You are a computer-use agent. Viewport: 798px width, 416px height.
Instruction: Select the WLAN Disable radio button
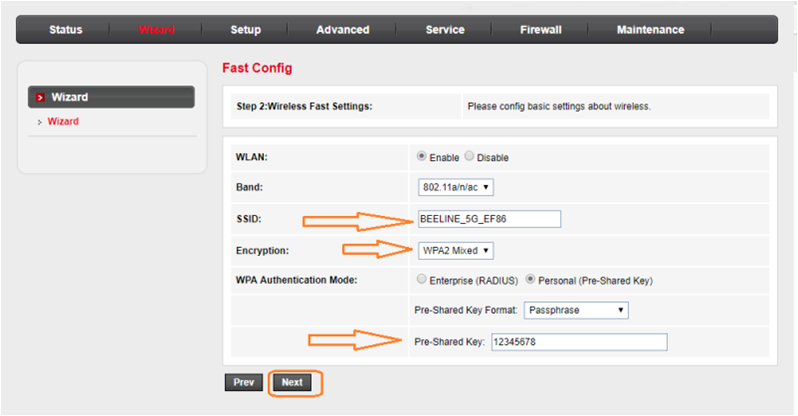tap(469, 157)
